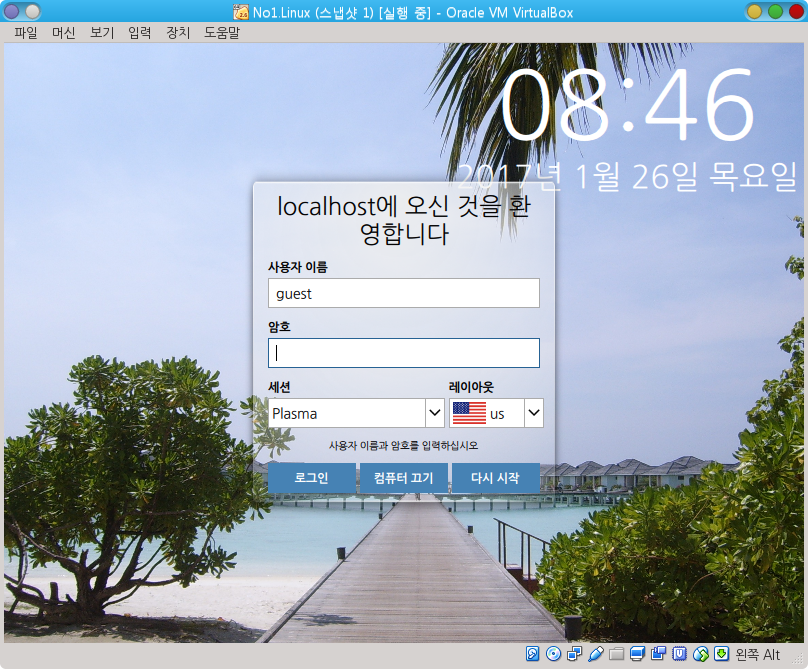Open the 보기 menu
Screen dimensions: 808x669
coord(102,33)
